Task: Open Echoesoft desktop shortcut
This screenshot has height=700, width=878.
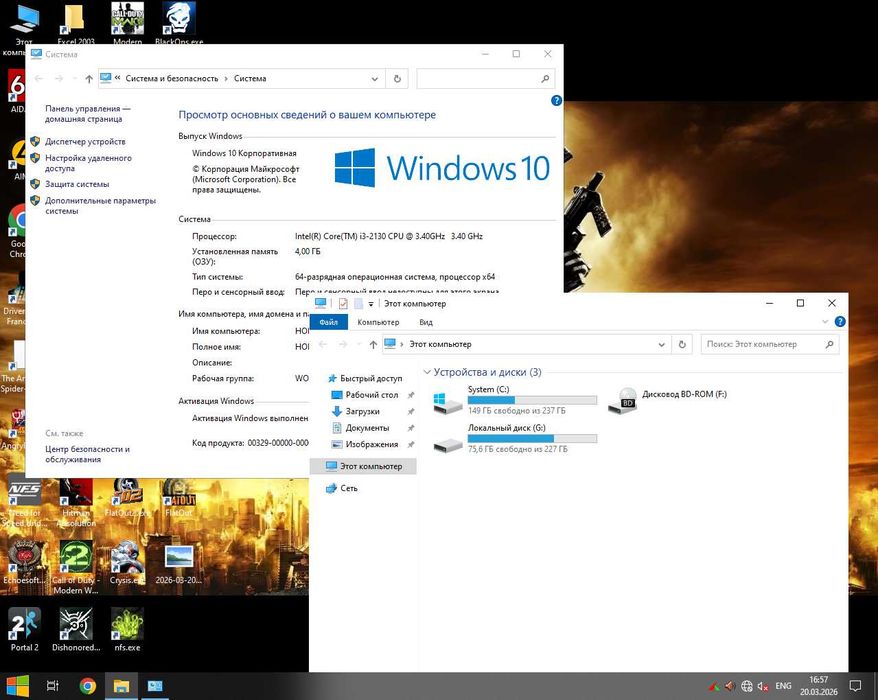Action: click(25, 562)
